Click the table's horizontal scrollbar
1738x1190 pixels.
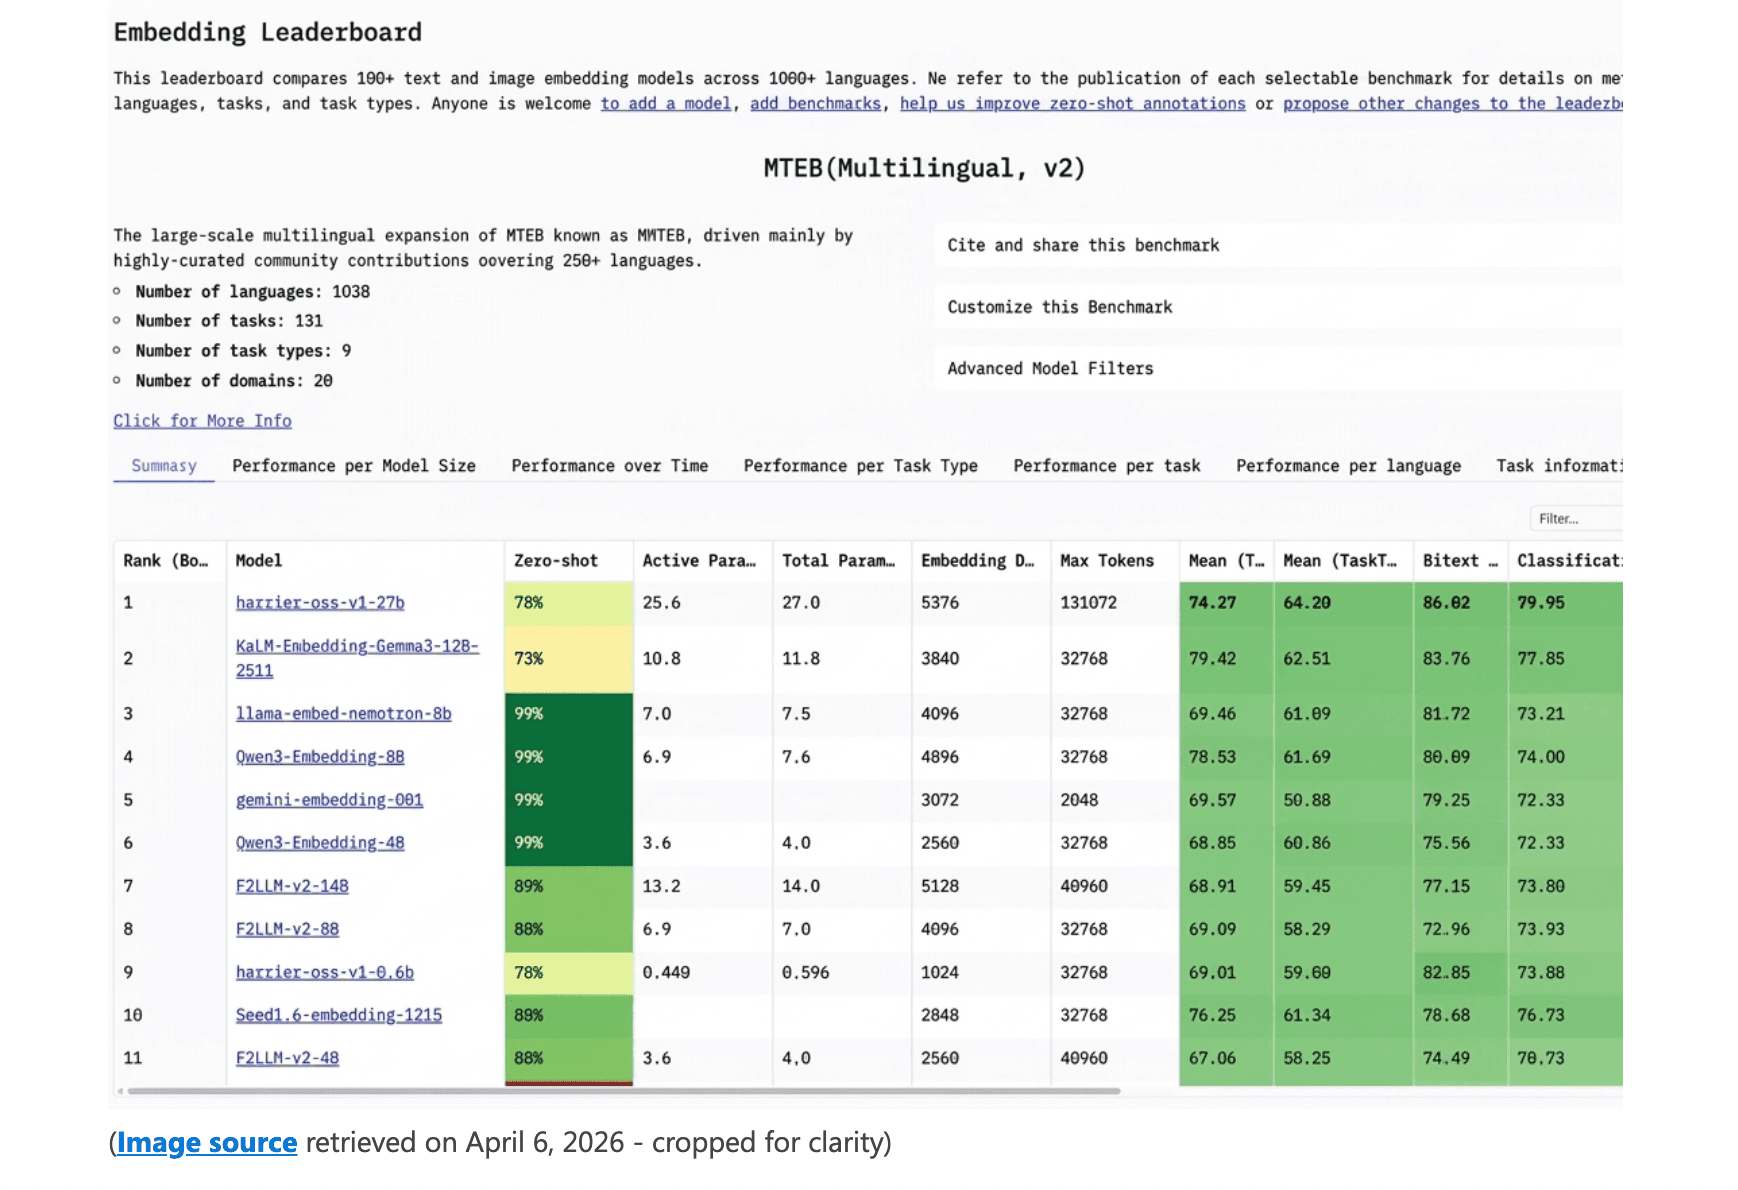point(623,1091)
